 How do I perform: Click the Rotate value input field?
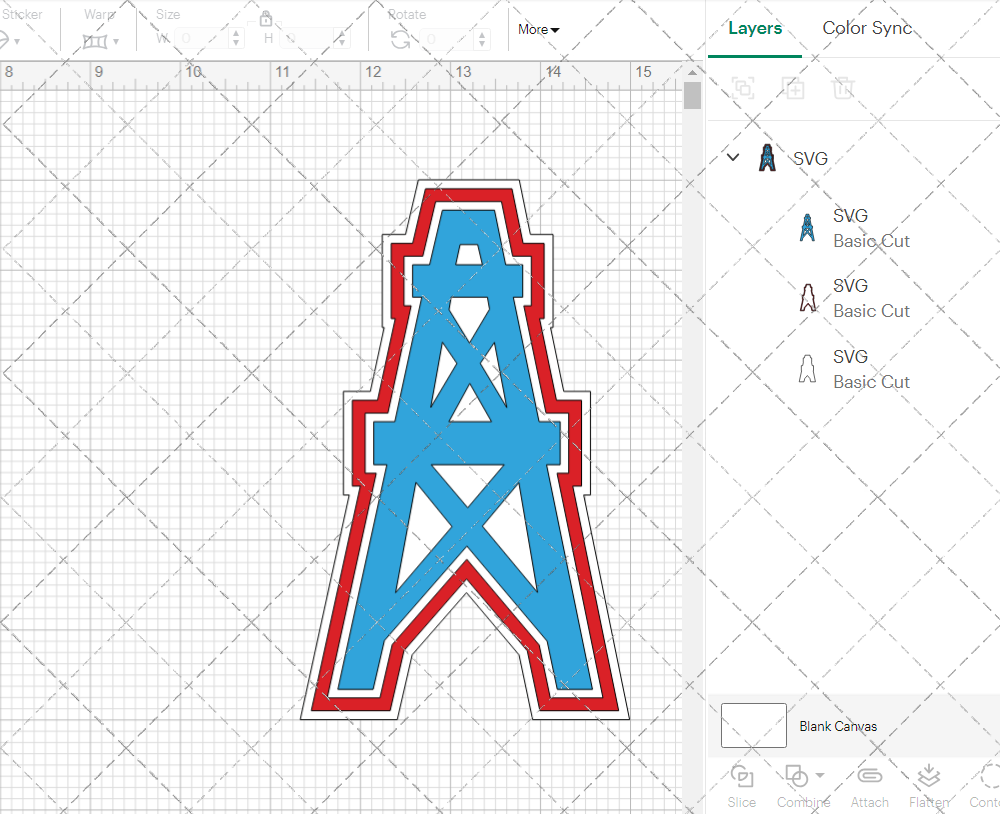pyautogui.click(x=447, y=39)
